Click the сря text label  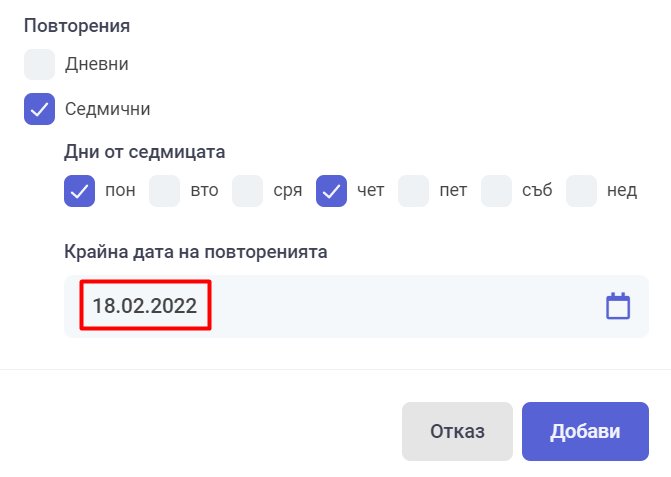point(288,191)
